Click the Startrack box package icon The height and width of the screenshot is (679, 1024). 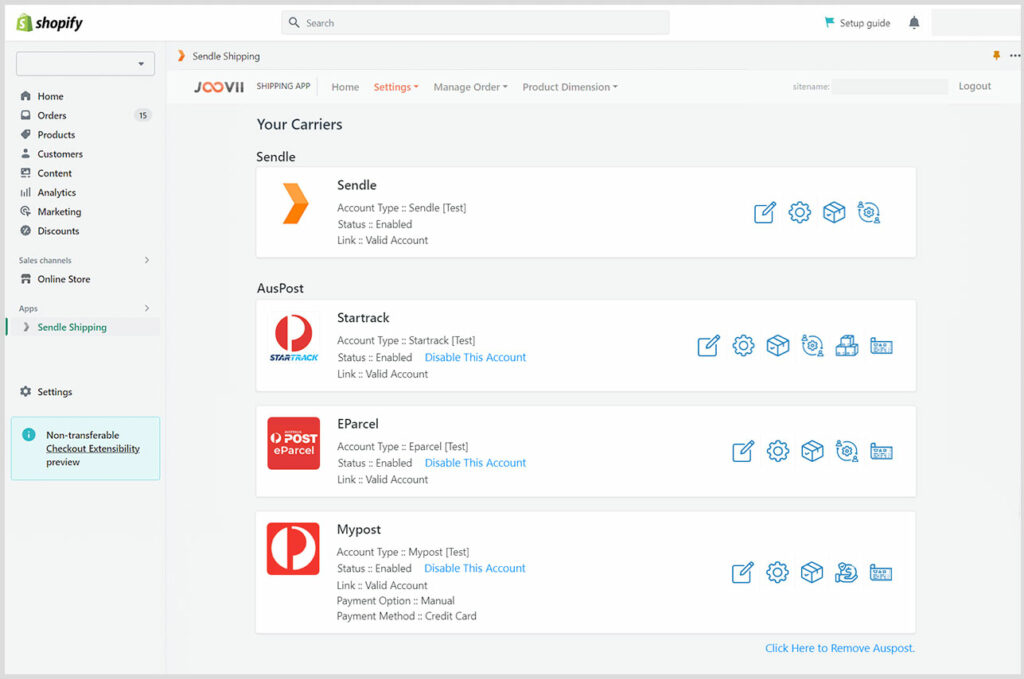[778, 345]
